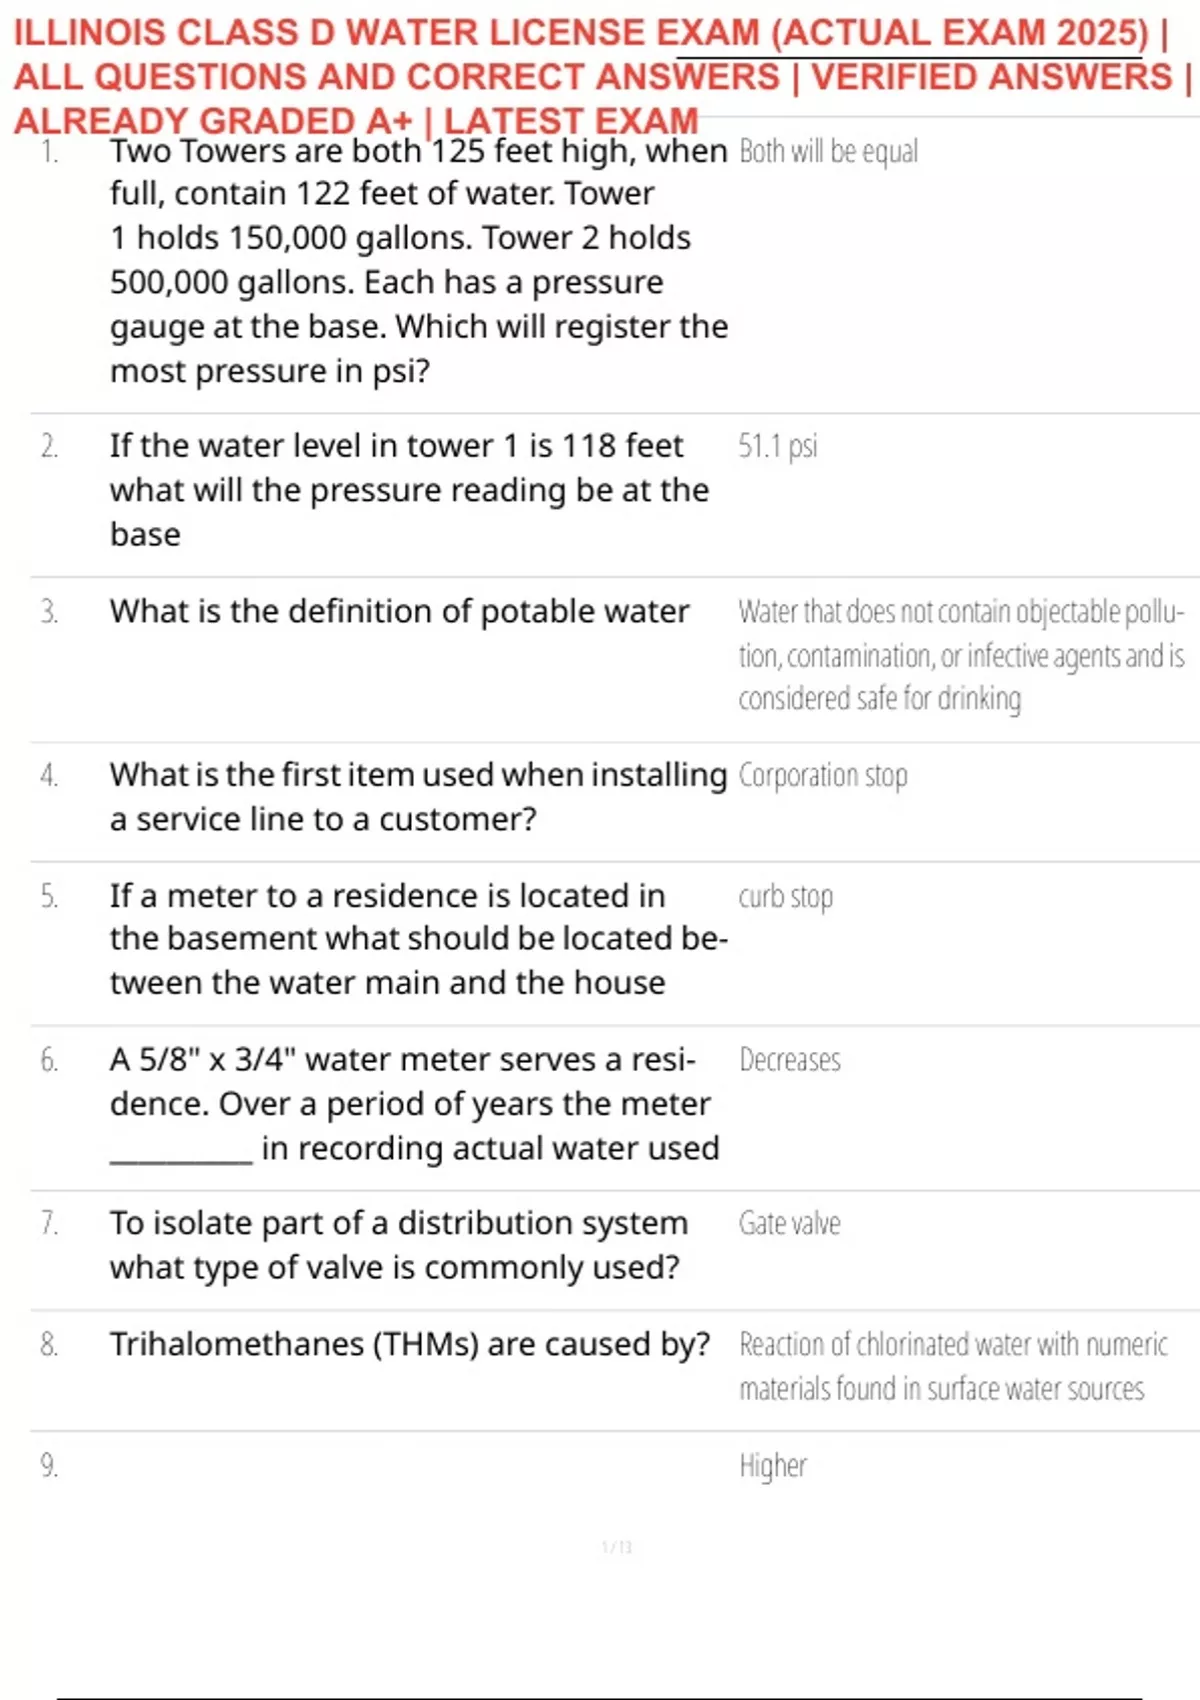Select question 1 about two towers
This screenshot has height=1700, width=1200.
pyautogui.click(x=419, y=261)
